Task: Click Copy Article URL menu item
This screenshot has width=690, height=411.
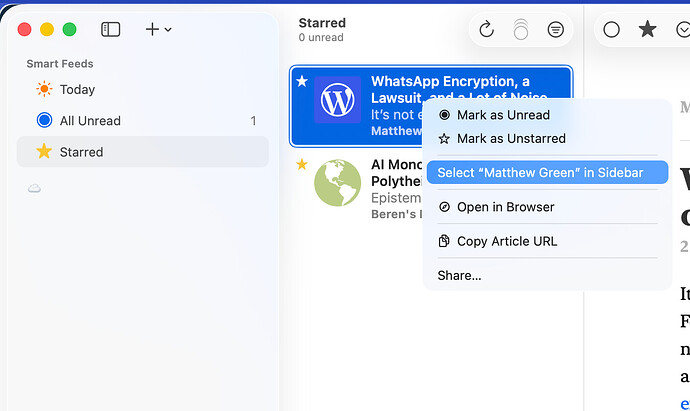Action: point(506,241)
